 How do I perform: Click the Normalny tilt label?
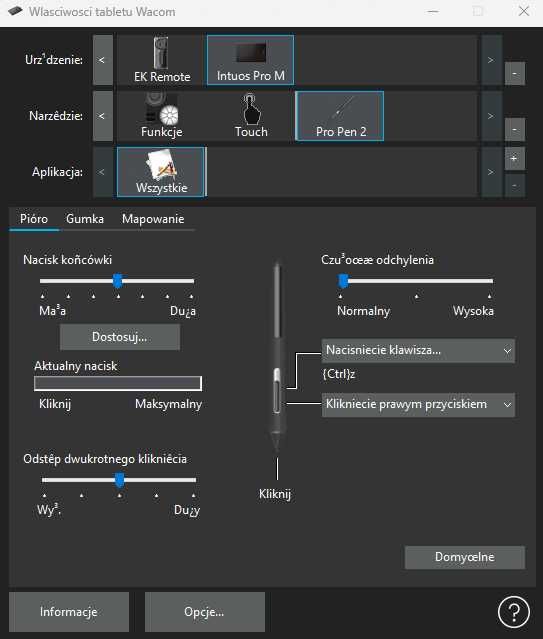364,311
